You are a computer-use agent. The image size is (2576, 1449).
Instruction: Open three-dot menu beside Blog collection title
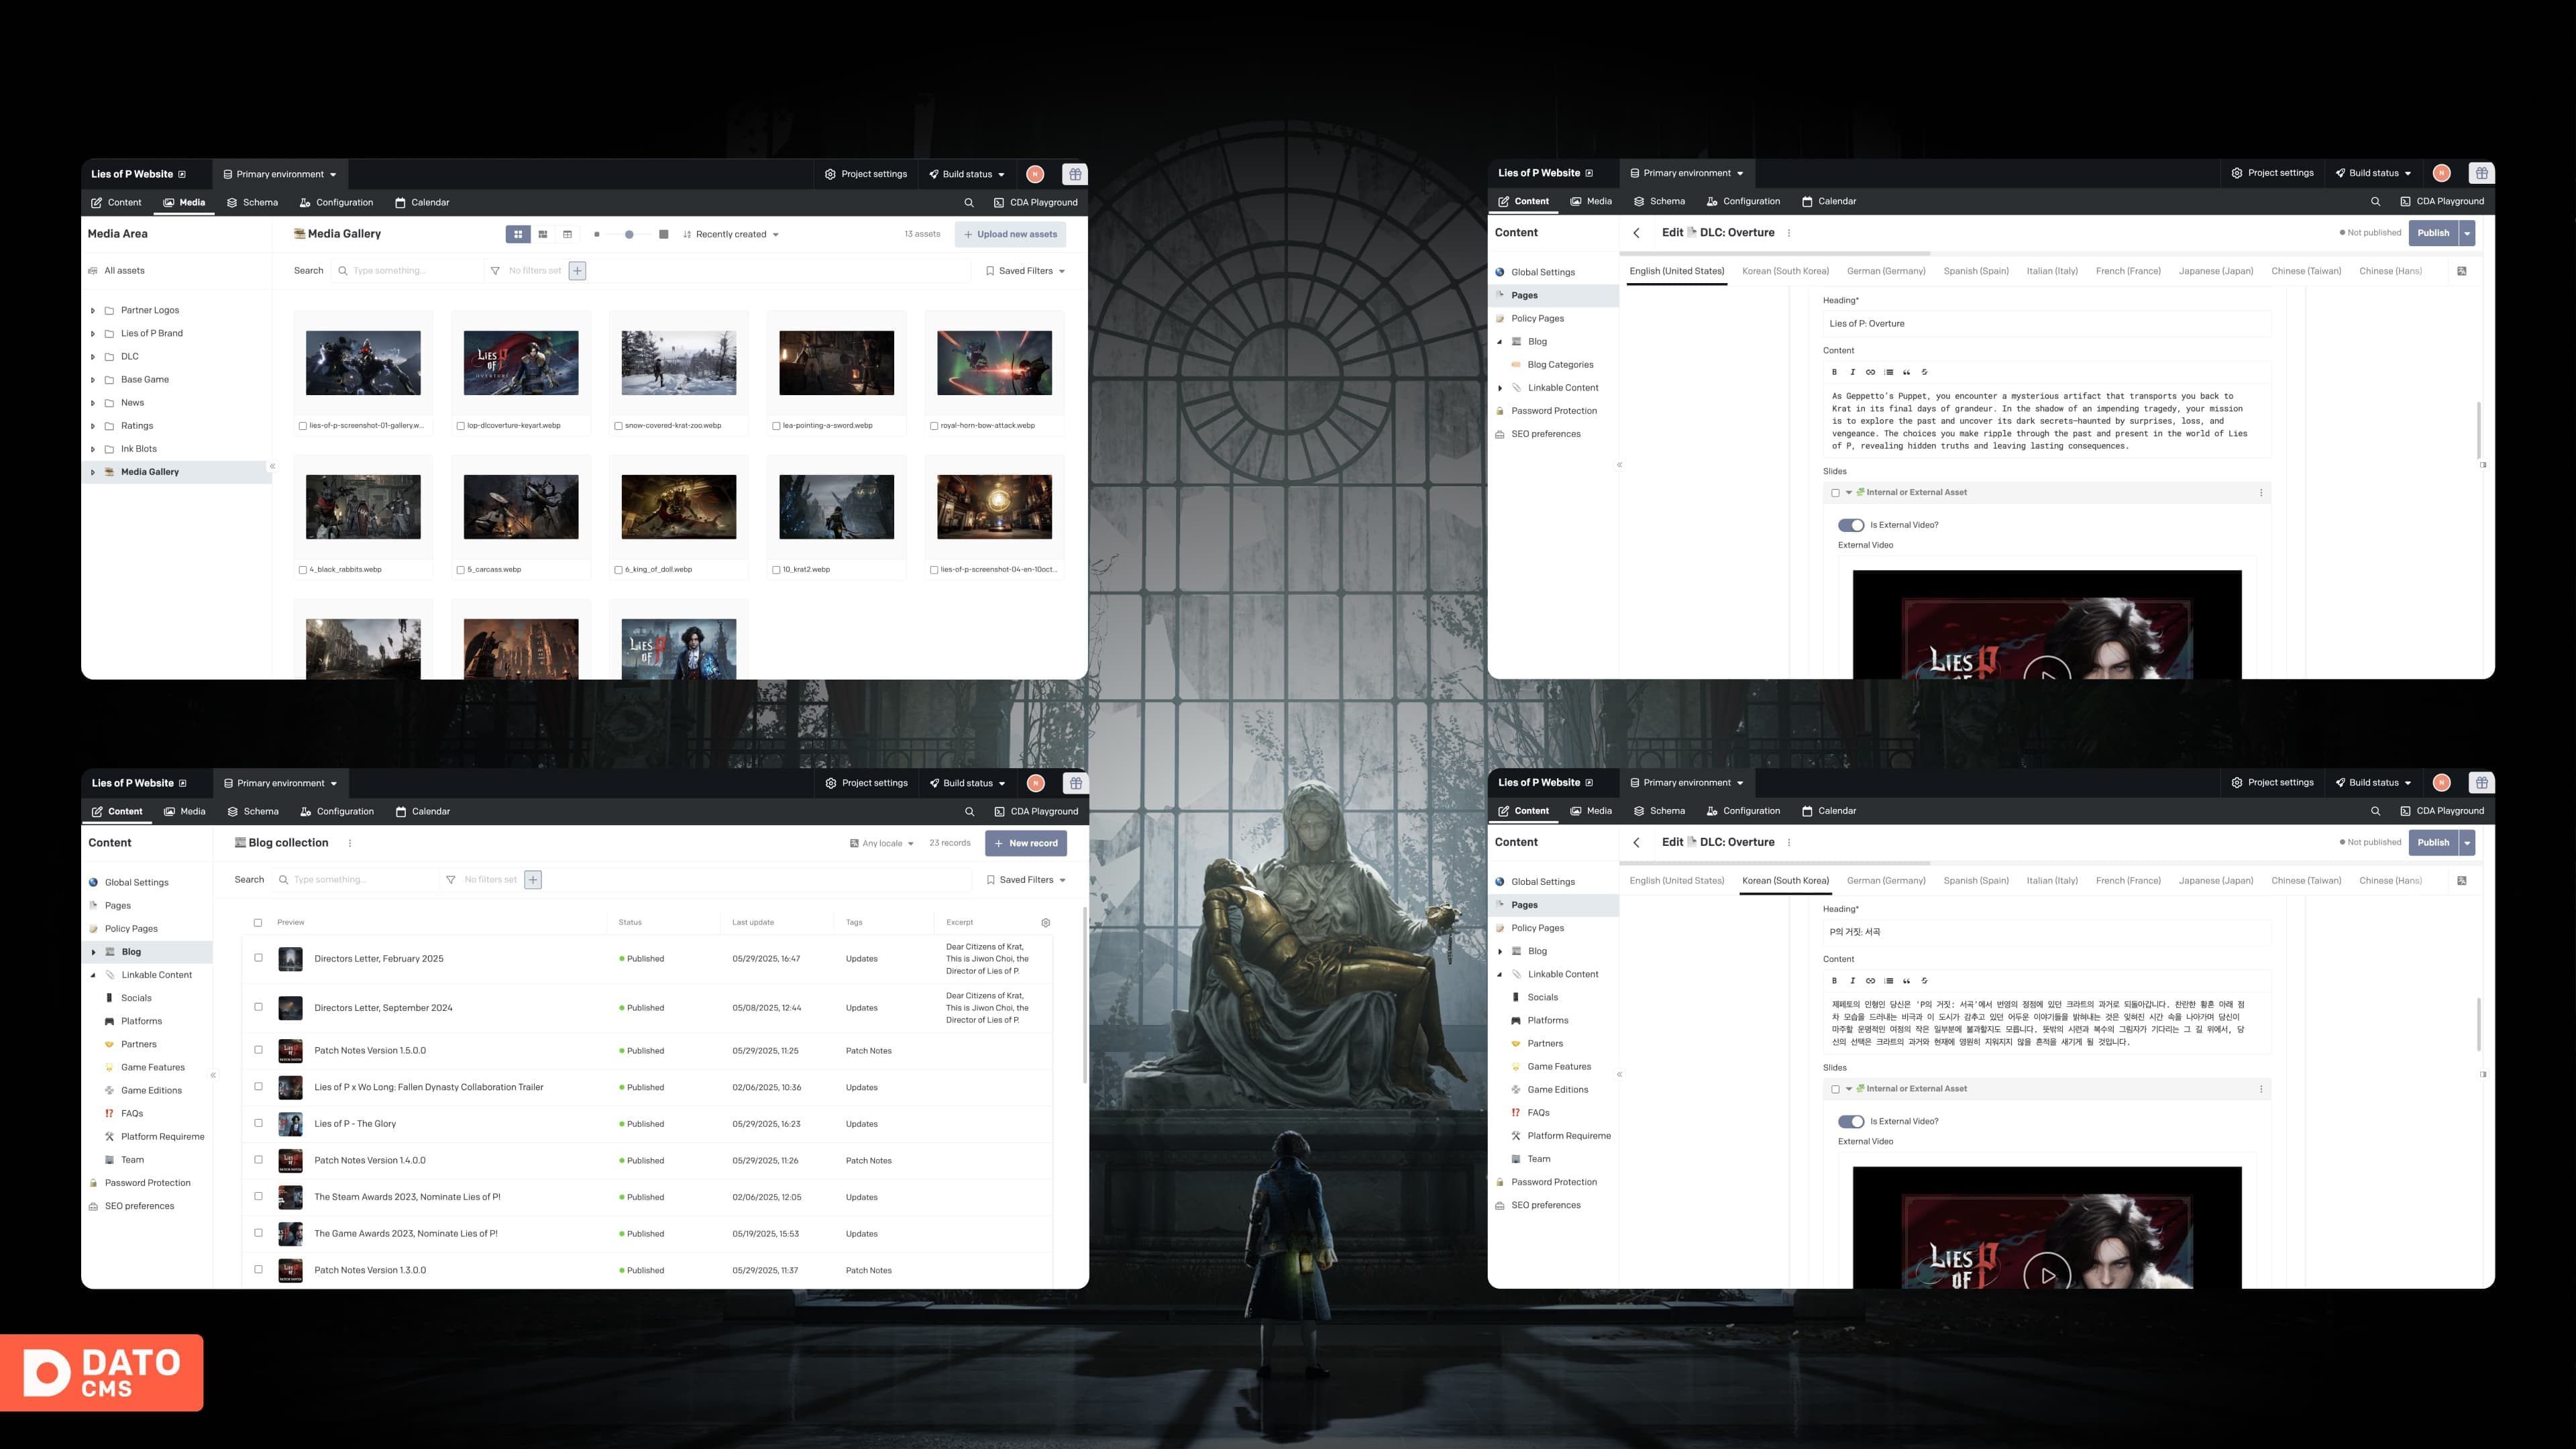(x=350, y=843)
